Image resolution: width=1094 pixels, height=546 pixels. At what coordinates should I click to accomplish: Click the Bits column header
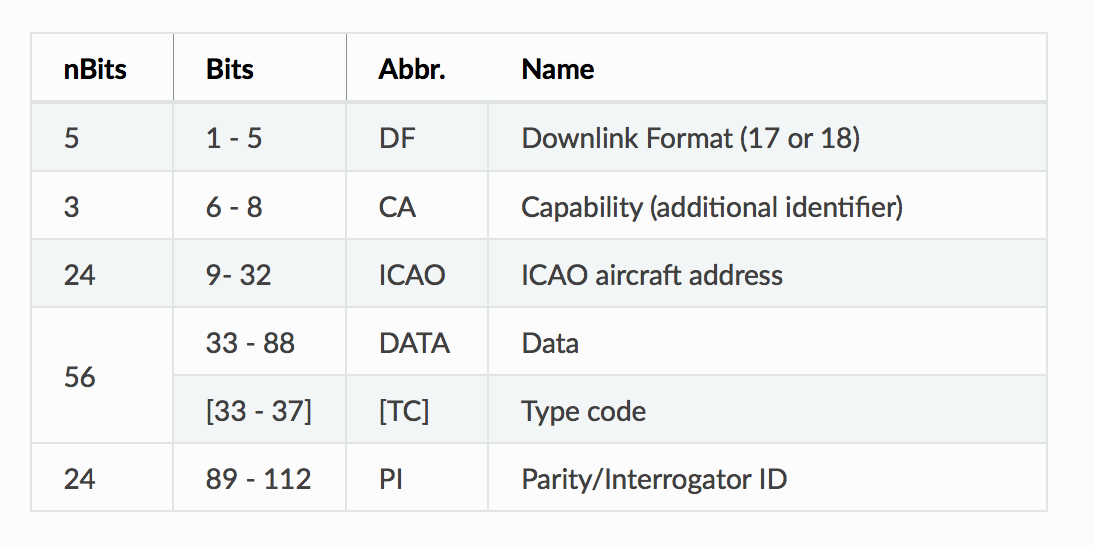click(x=230, y=69)
